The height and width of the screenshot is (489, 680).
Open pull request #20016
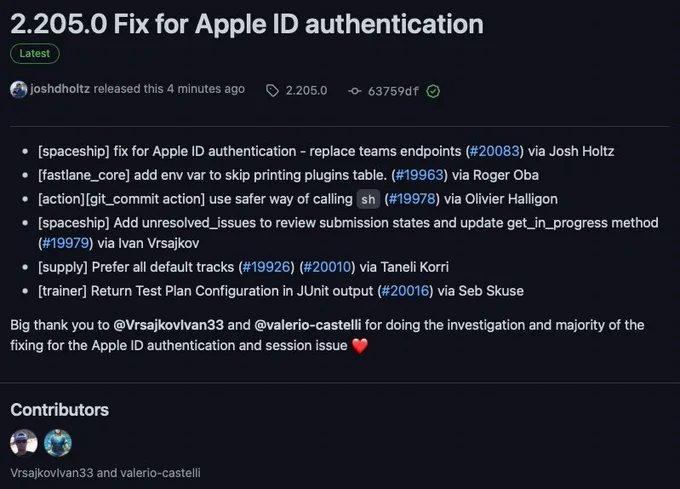(x=405, y=291)
